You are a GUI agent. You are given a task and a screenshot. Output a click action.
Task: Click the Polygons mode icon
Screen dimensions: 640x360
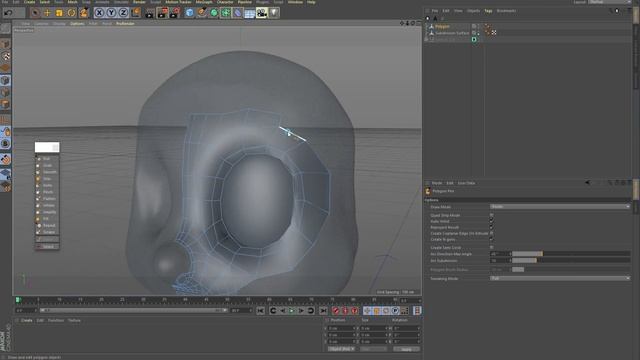click(5, 104)
